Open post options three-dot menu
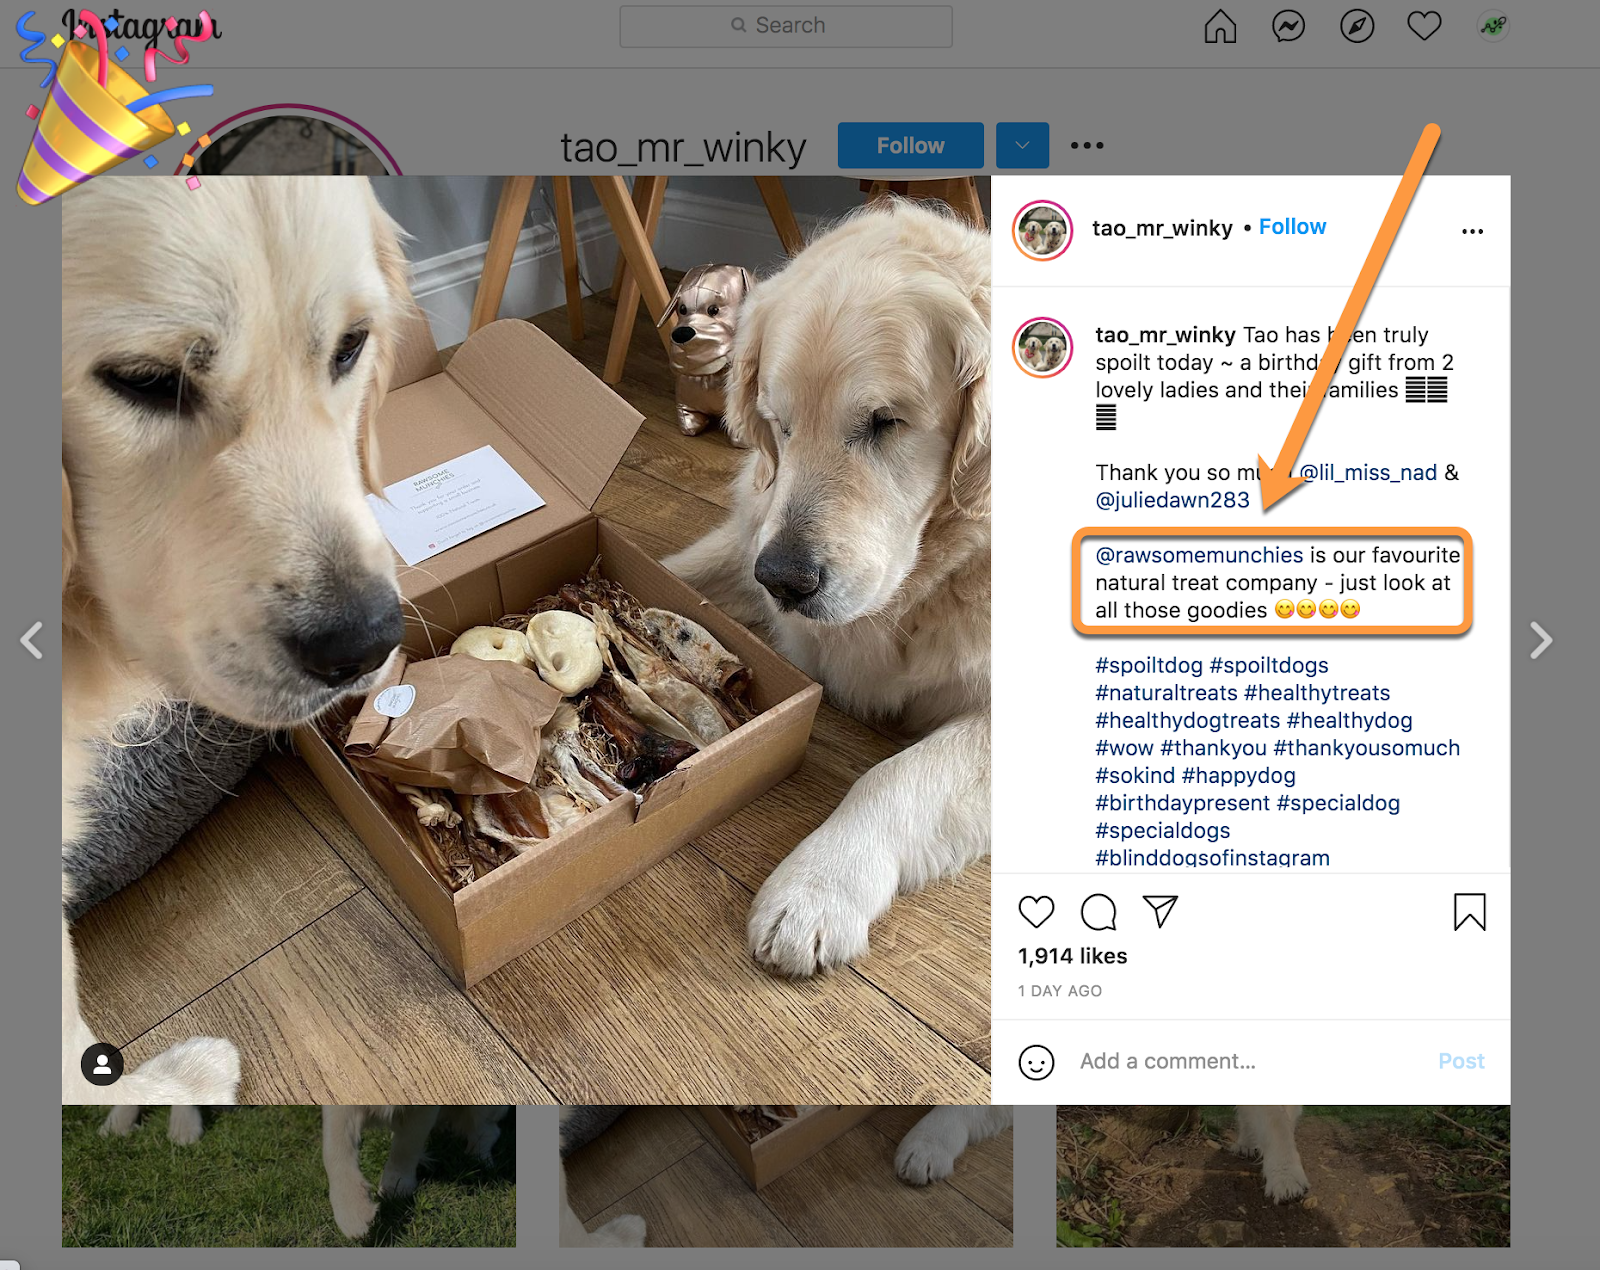Screen dimensions: 1600x1270 (x=1472, y=231)
